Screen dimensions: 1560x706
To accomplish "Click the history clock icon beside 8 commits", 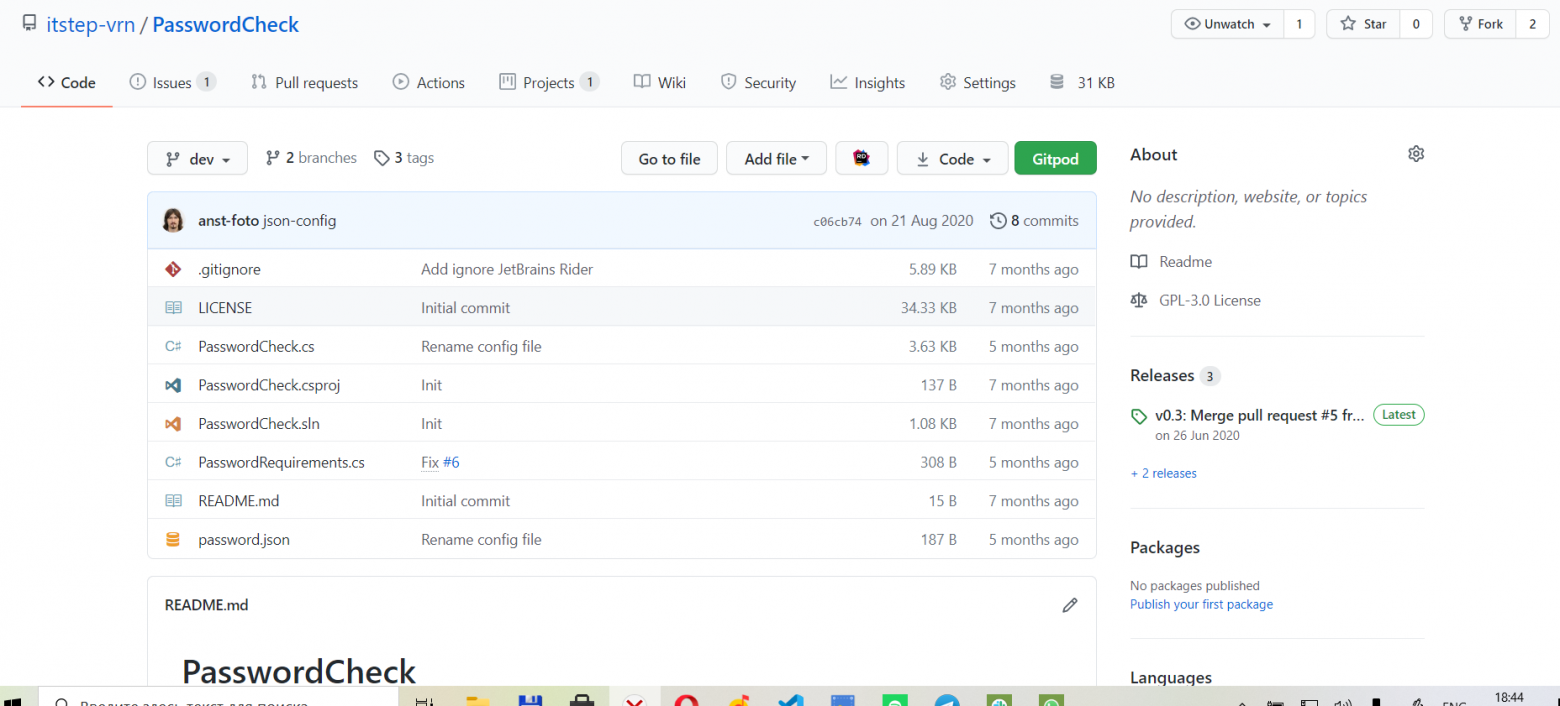I will coord(998,221).
